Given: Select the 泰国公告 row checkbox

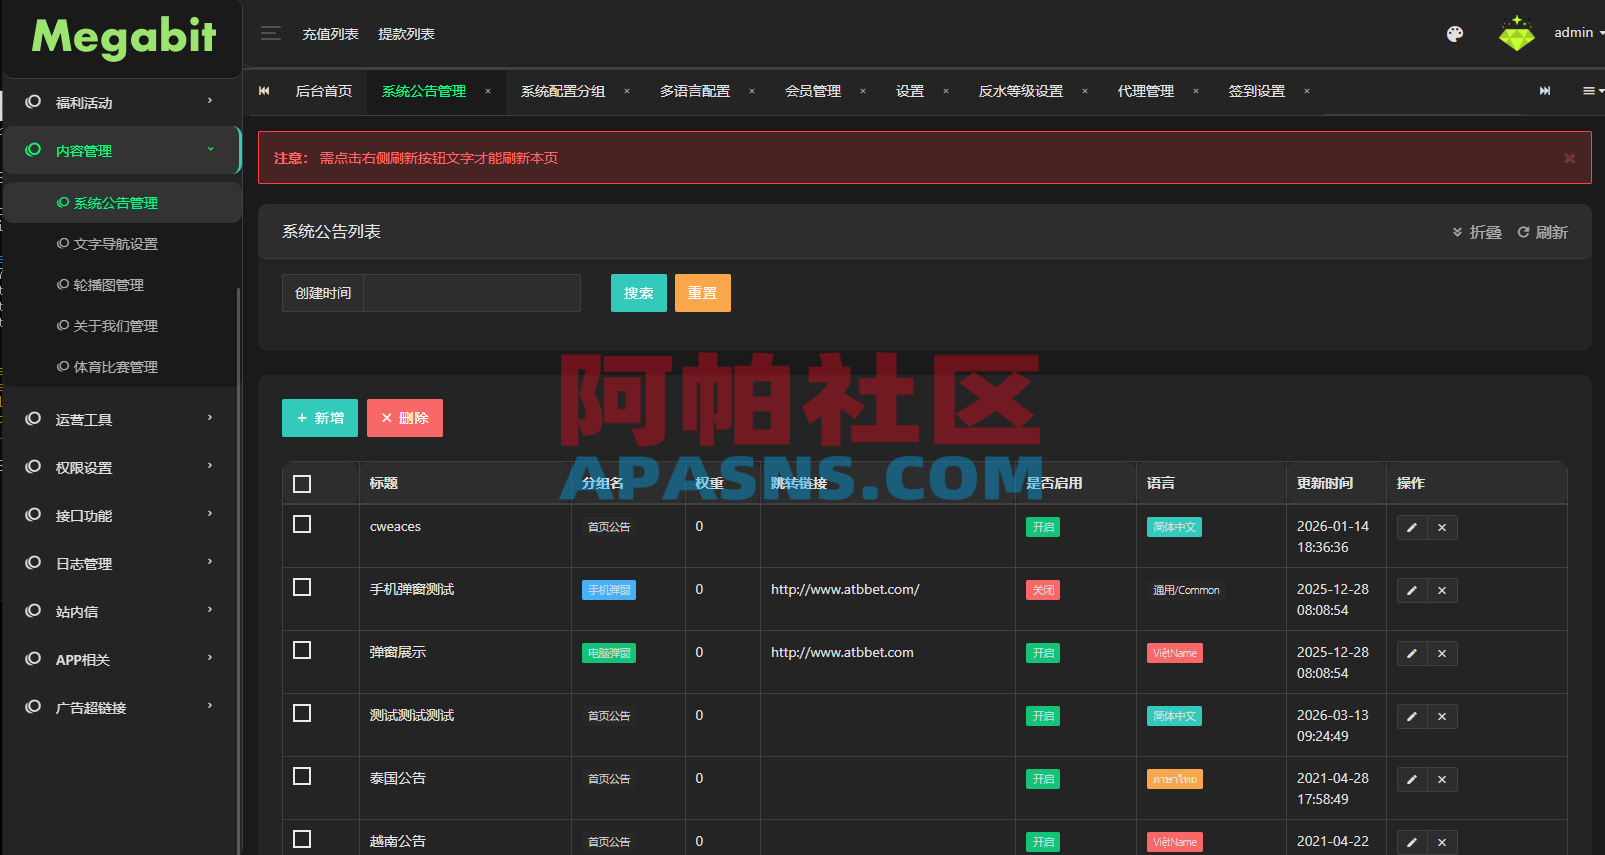Looking at the screenshot, I should (x=302, y=776).
